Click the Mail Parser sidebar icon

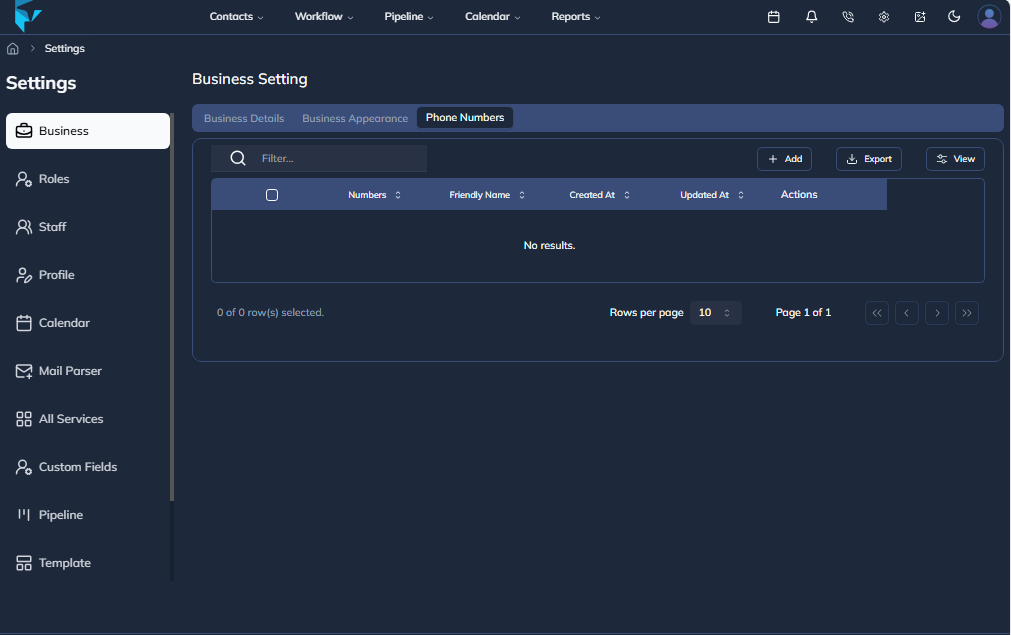click(x=23, y=370)
